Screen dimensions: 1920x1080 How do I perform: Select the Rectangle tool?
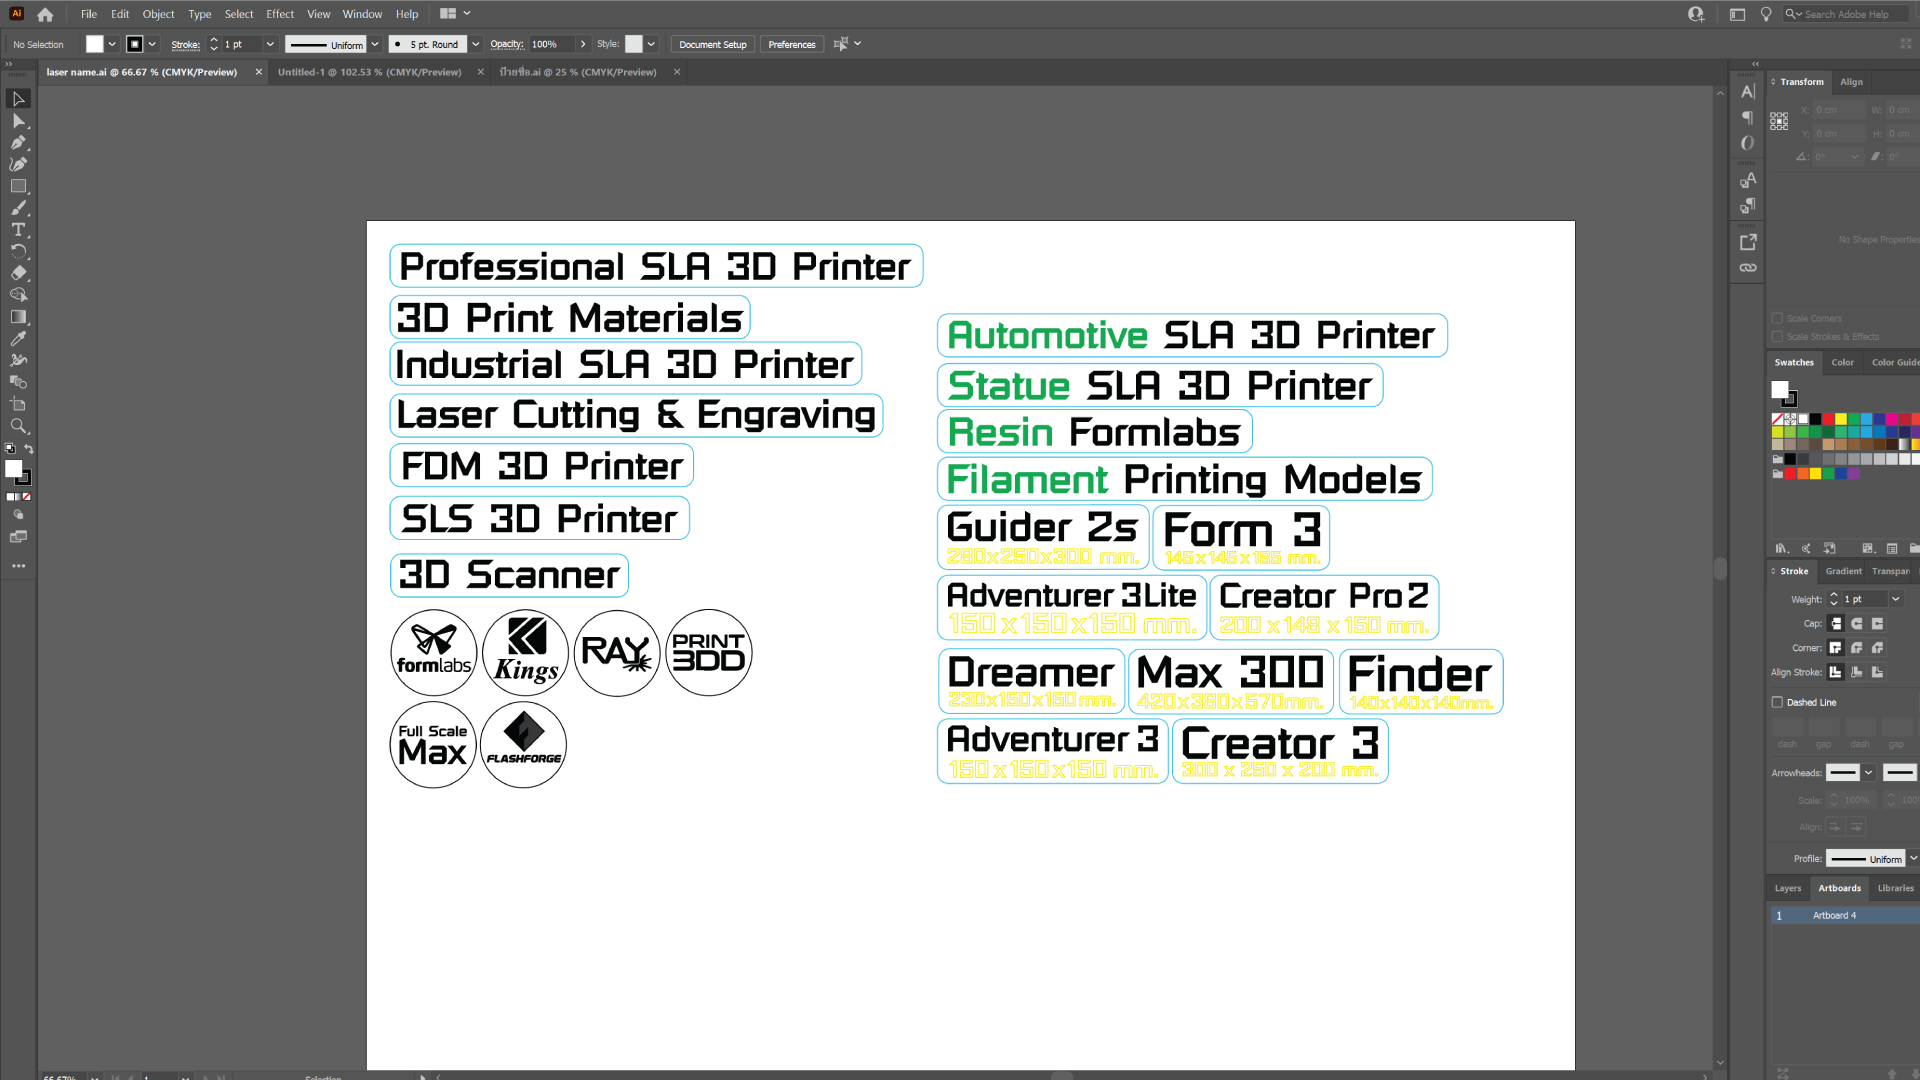coord(18,186)
